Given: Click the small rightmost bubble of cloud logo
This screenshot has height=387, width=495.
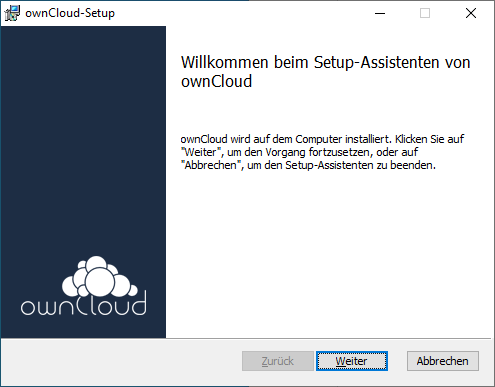Looking at the screenshot, I should [x=133, y=290].
